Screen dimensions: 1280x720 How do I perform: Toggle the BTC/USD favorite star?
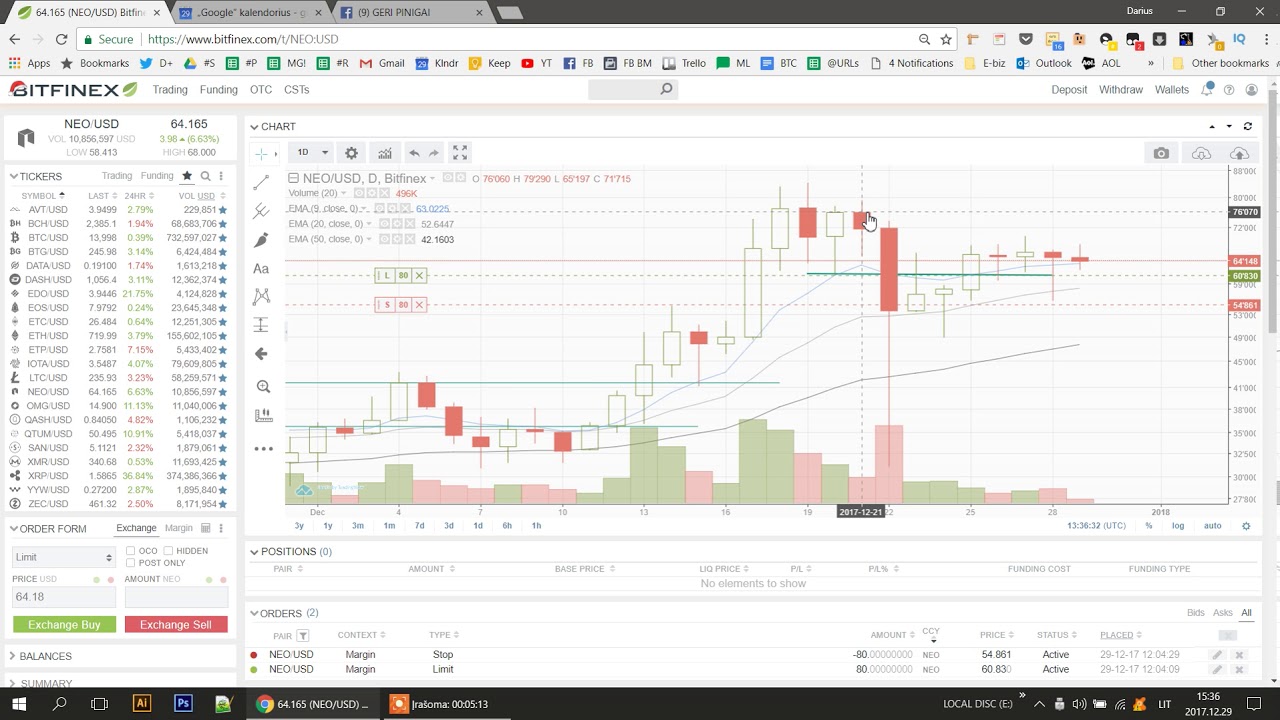223,238
